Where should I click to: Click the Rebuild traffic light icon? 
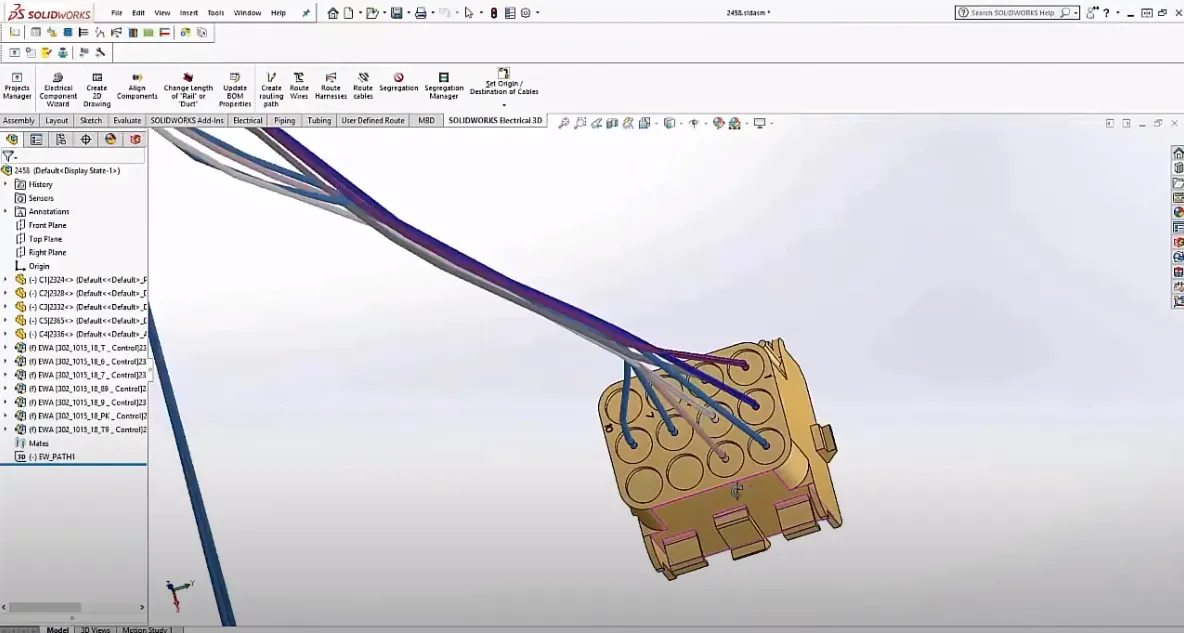click(494, 13)
